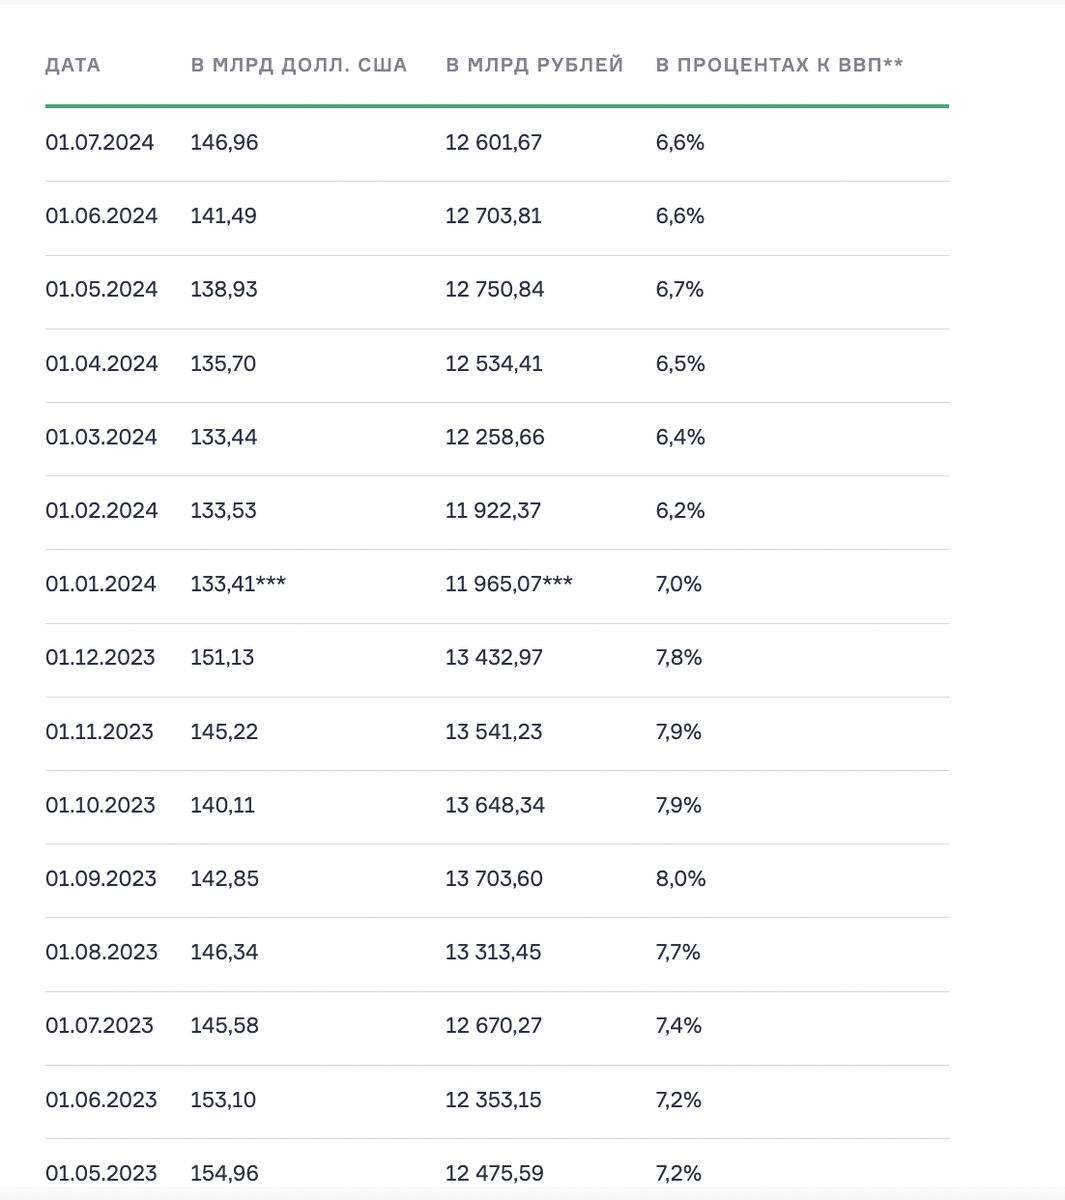Select the 13 313,45 rubles cell
The width and height of the screenshot is (1065, 1200).
[493, 952]
